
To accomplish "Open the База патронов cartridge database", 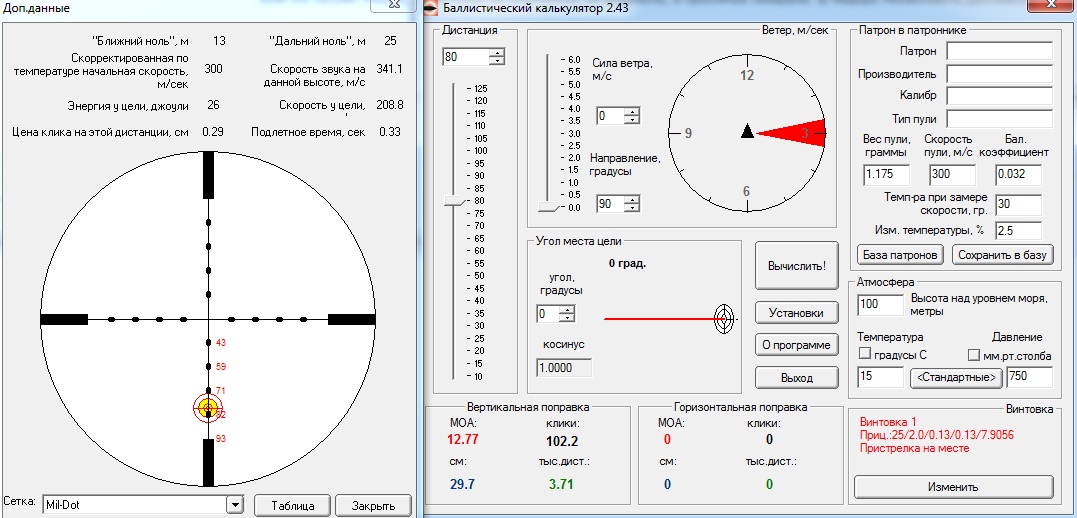I will 900,255.
